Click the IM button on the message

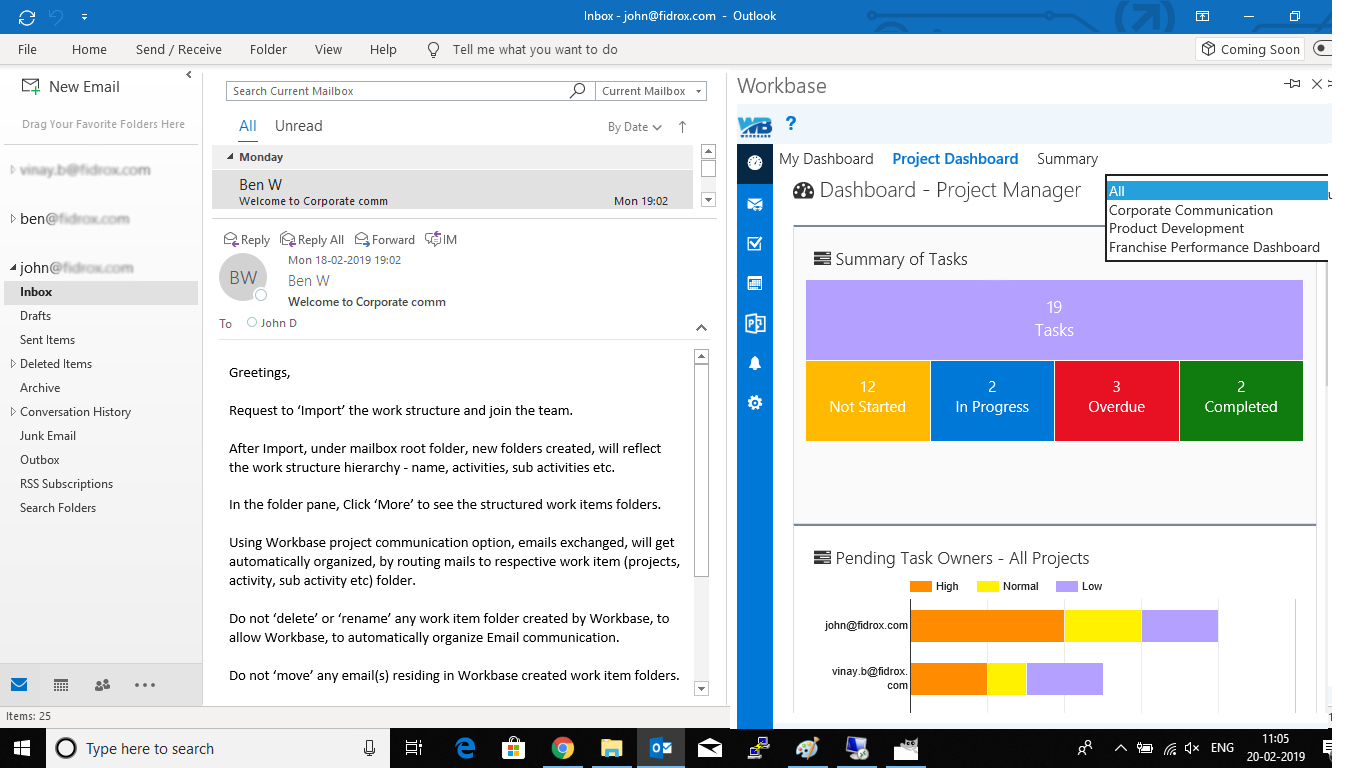coord(441,240)
